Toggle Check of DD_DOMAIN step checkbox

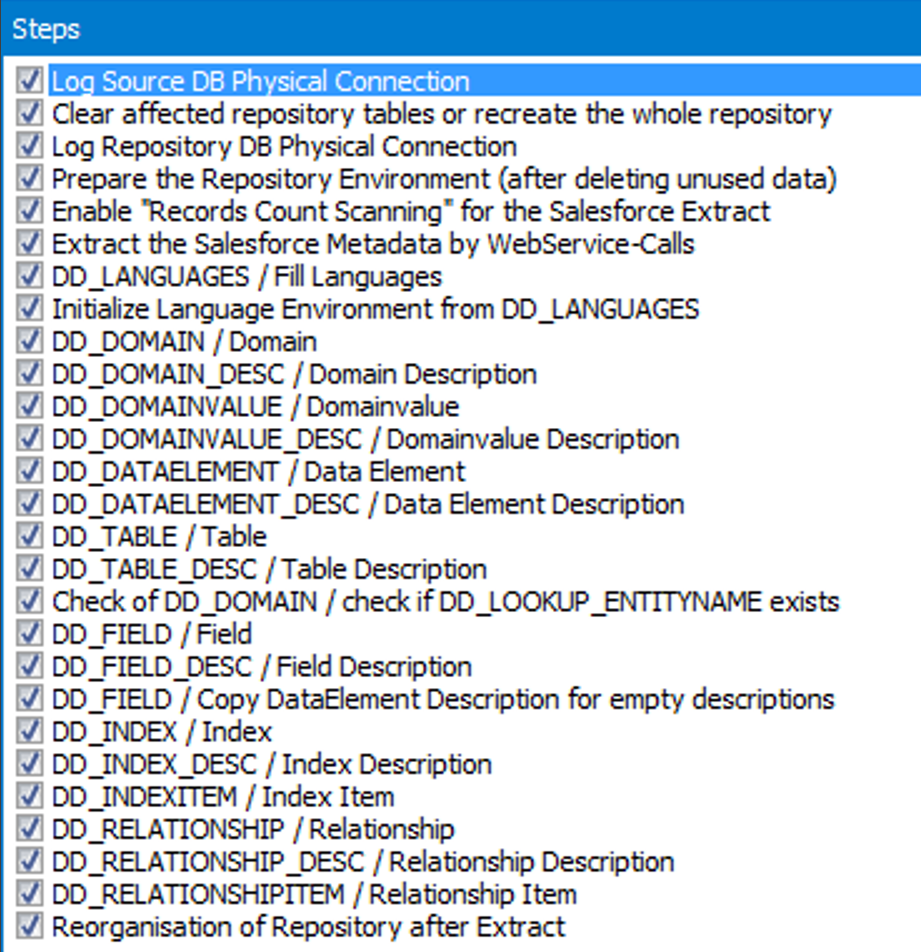29,601
